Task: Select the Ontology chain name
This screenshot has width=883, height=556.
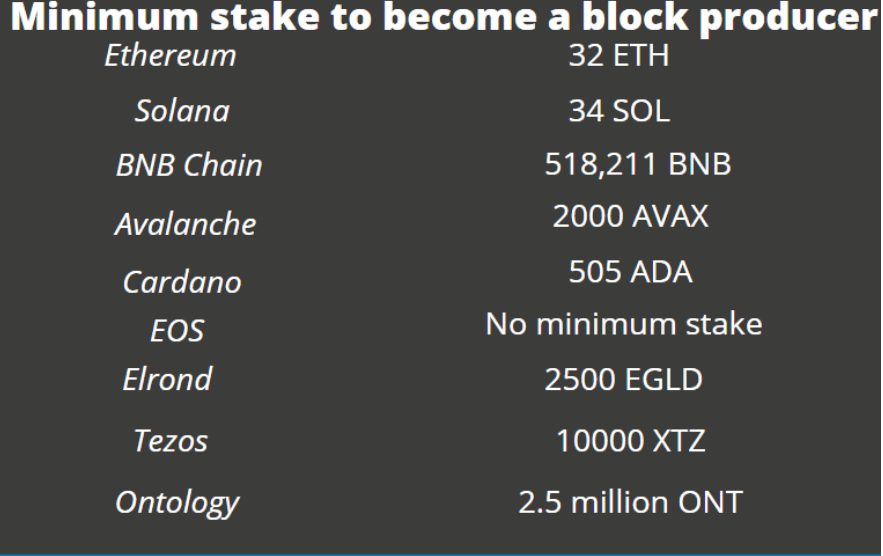Action: [x=177, y=501]
